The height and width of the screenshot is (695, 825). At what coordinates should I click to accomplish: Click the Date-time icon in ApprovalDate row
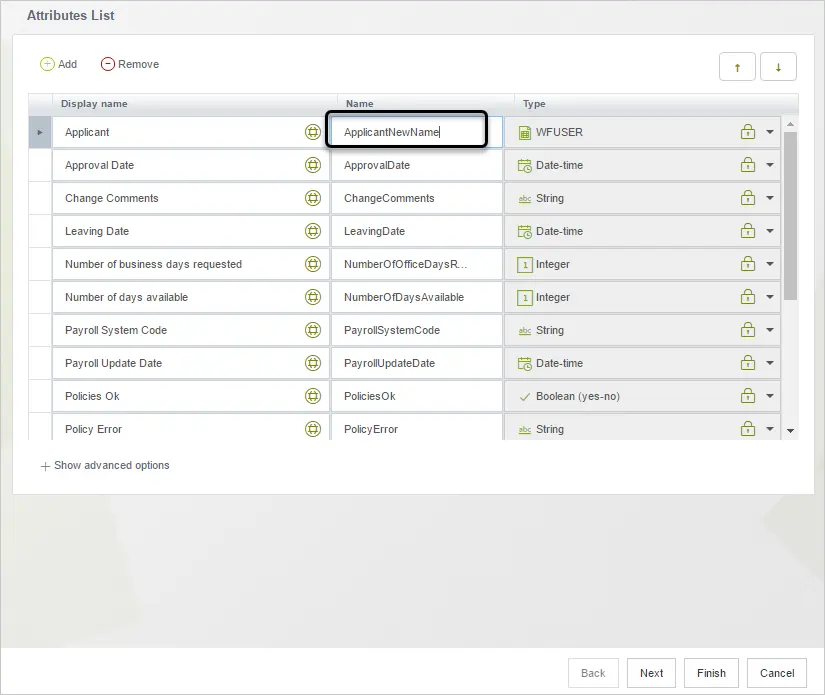(525, 166)
